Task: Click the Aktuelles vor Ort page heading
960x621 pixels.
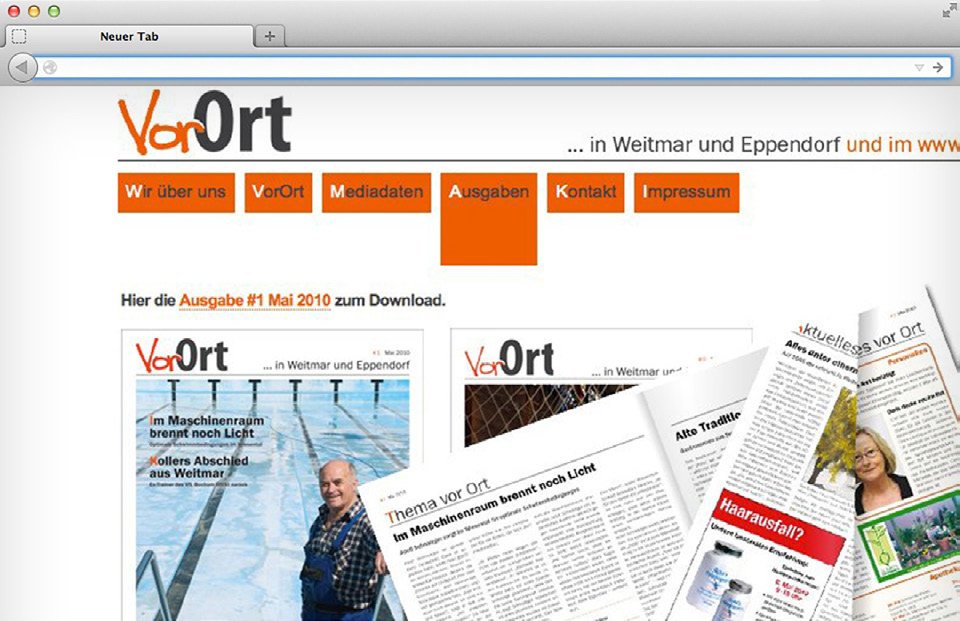Action: pyautogui.click(x=861, y=339)
